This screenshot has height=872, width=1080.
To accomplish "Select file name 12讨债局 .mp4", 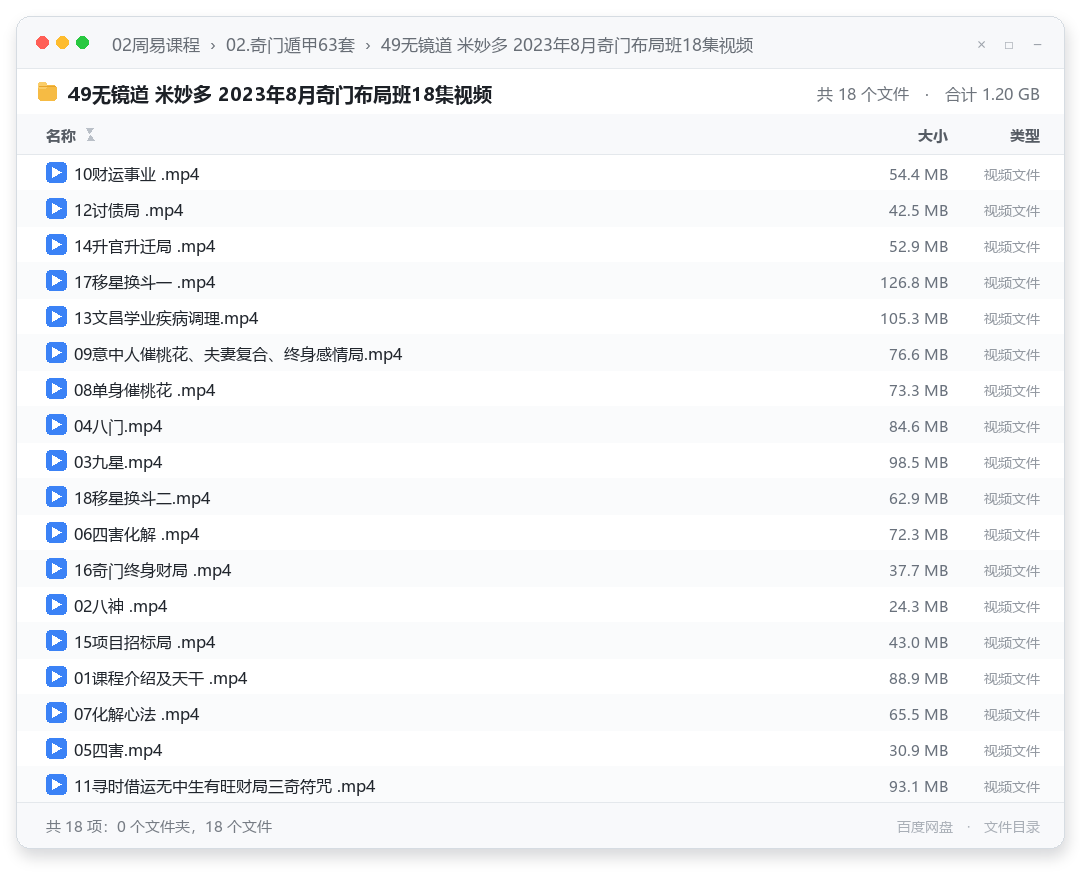I will coord(129,210).
